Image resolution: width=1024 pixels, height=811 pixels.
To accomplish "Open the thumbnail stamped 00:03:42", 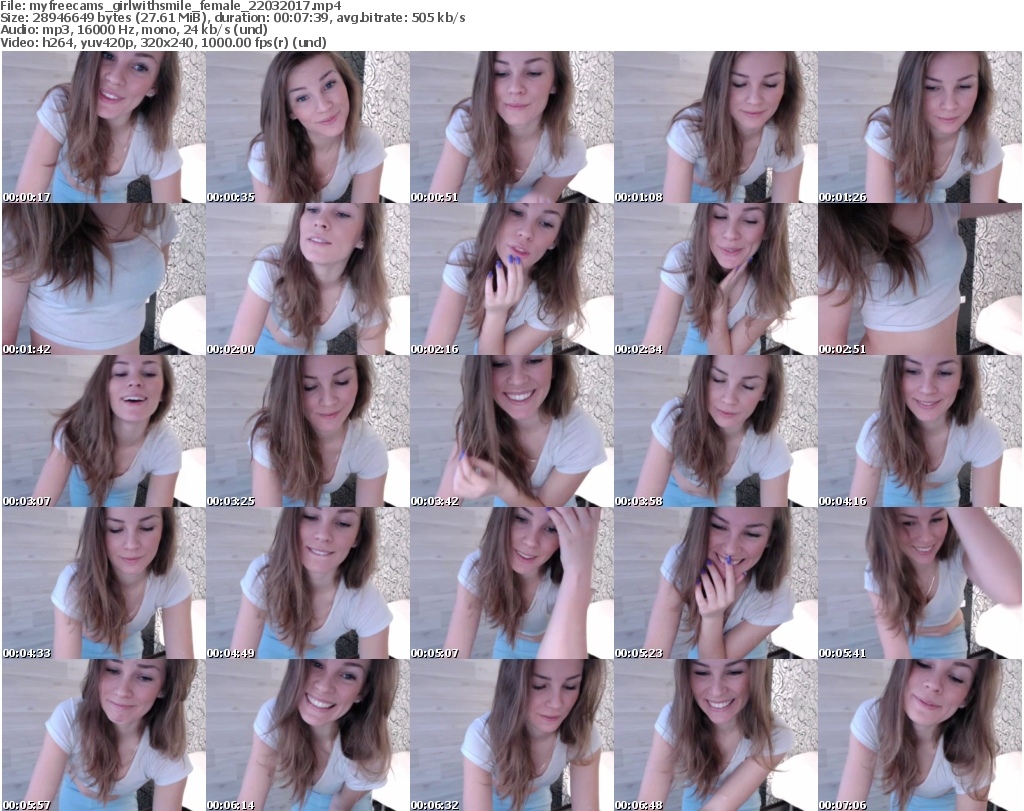I will point(512,431).
